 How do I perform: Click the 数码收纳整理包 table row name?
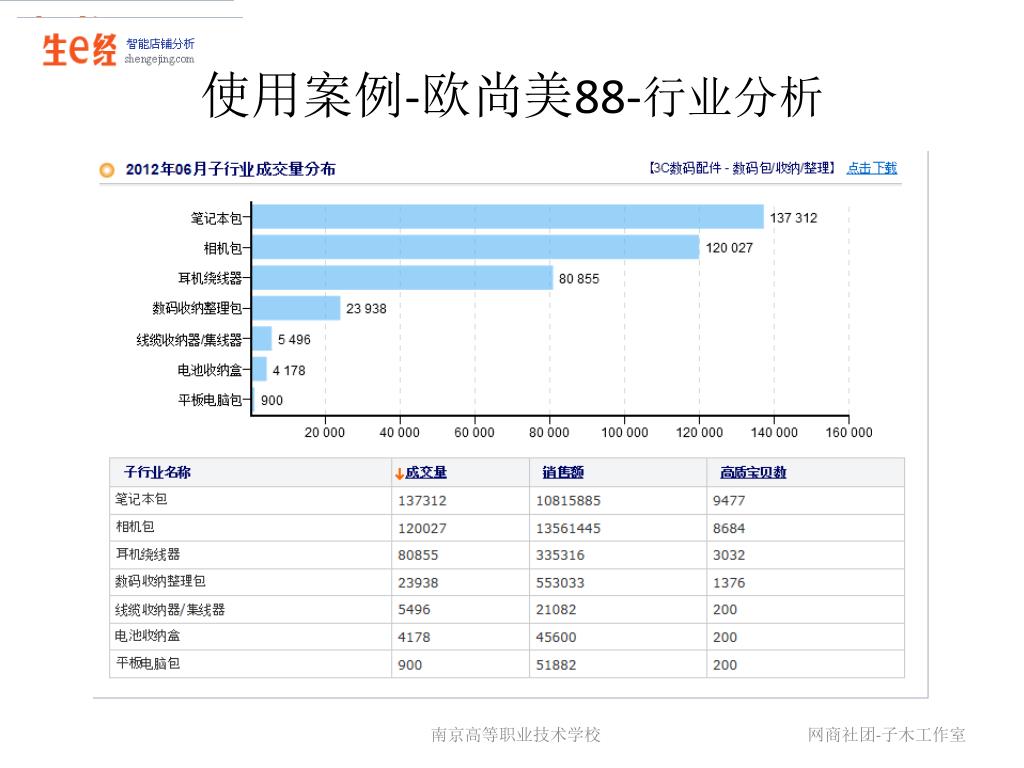click(160, 581)
